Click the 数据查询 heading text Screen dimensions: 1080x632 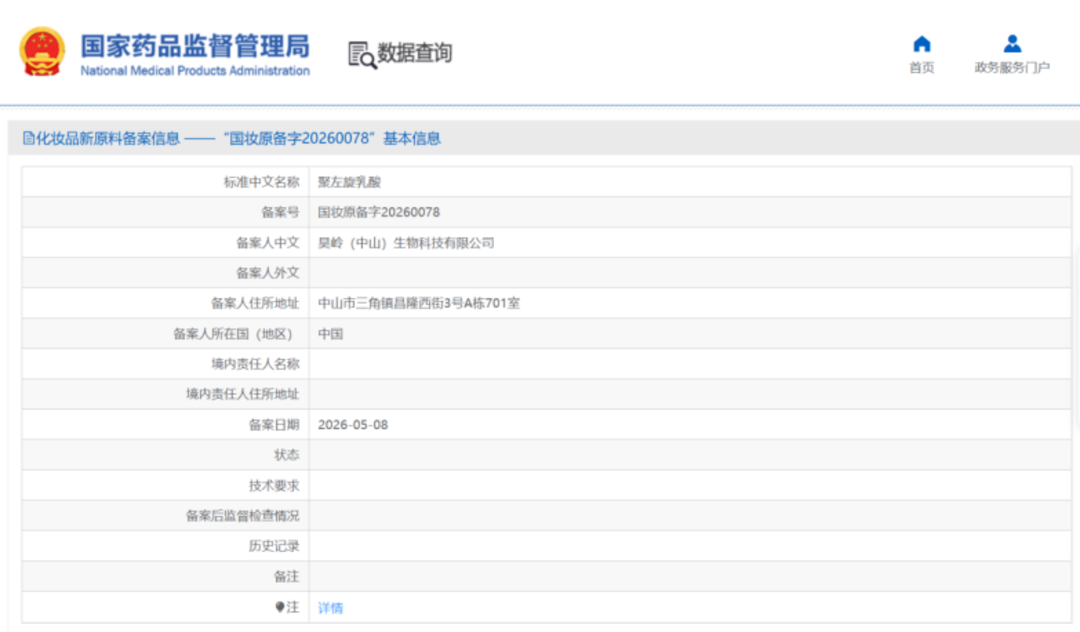415,52
